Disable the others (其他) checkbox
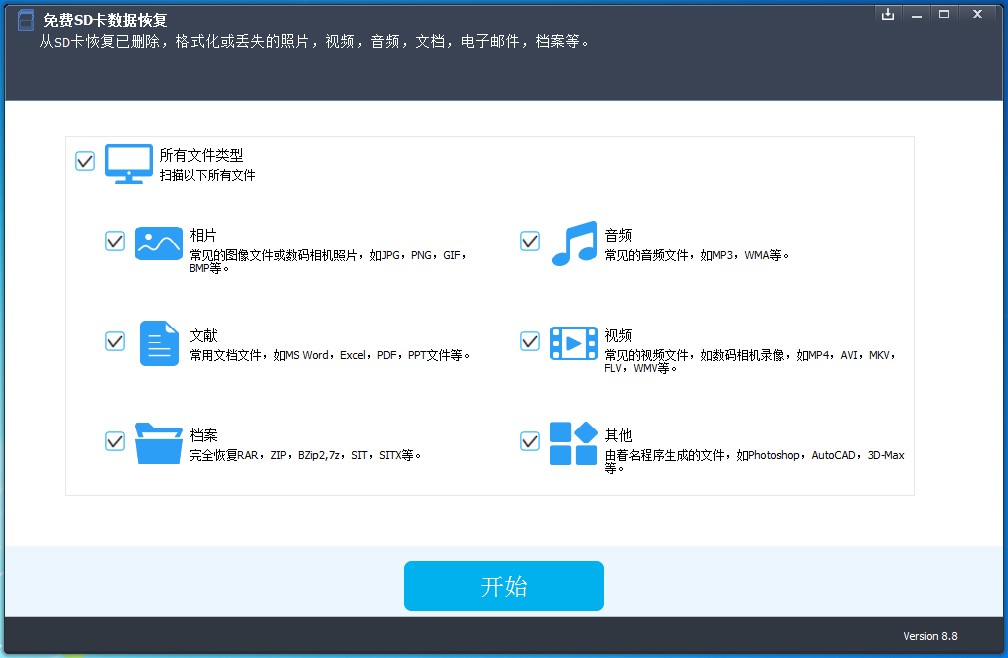Image resolution: width=1008 pixels, height=658 pixels. (530, 441)
